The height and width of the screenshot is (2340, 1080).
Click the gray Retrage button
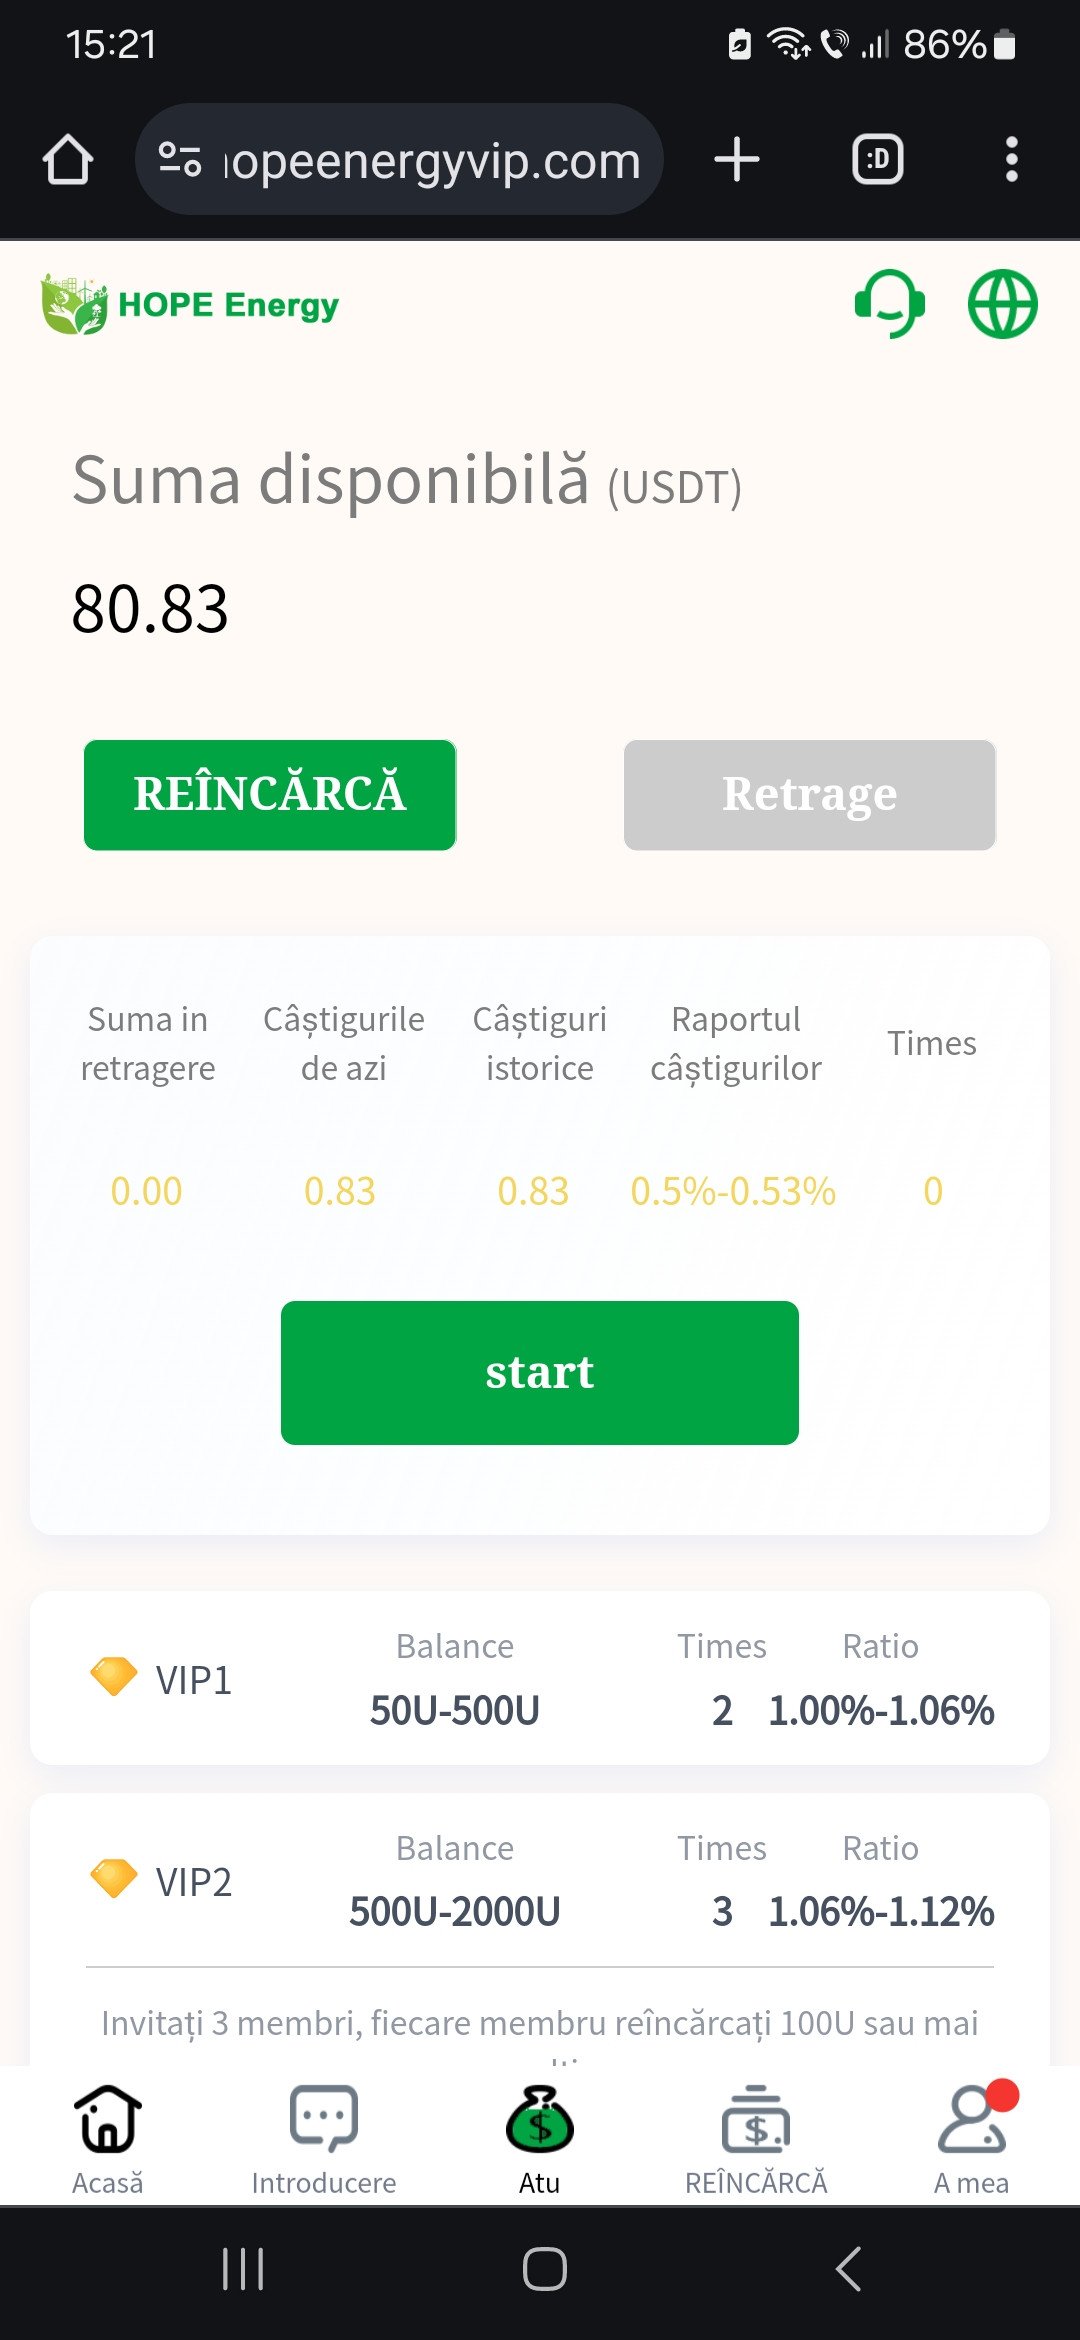(810, 795)
